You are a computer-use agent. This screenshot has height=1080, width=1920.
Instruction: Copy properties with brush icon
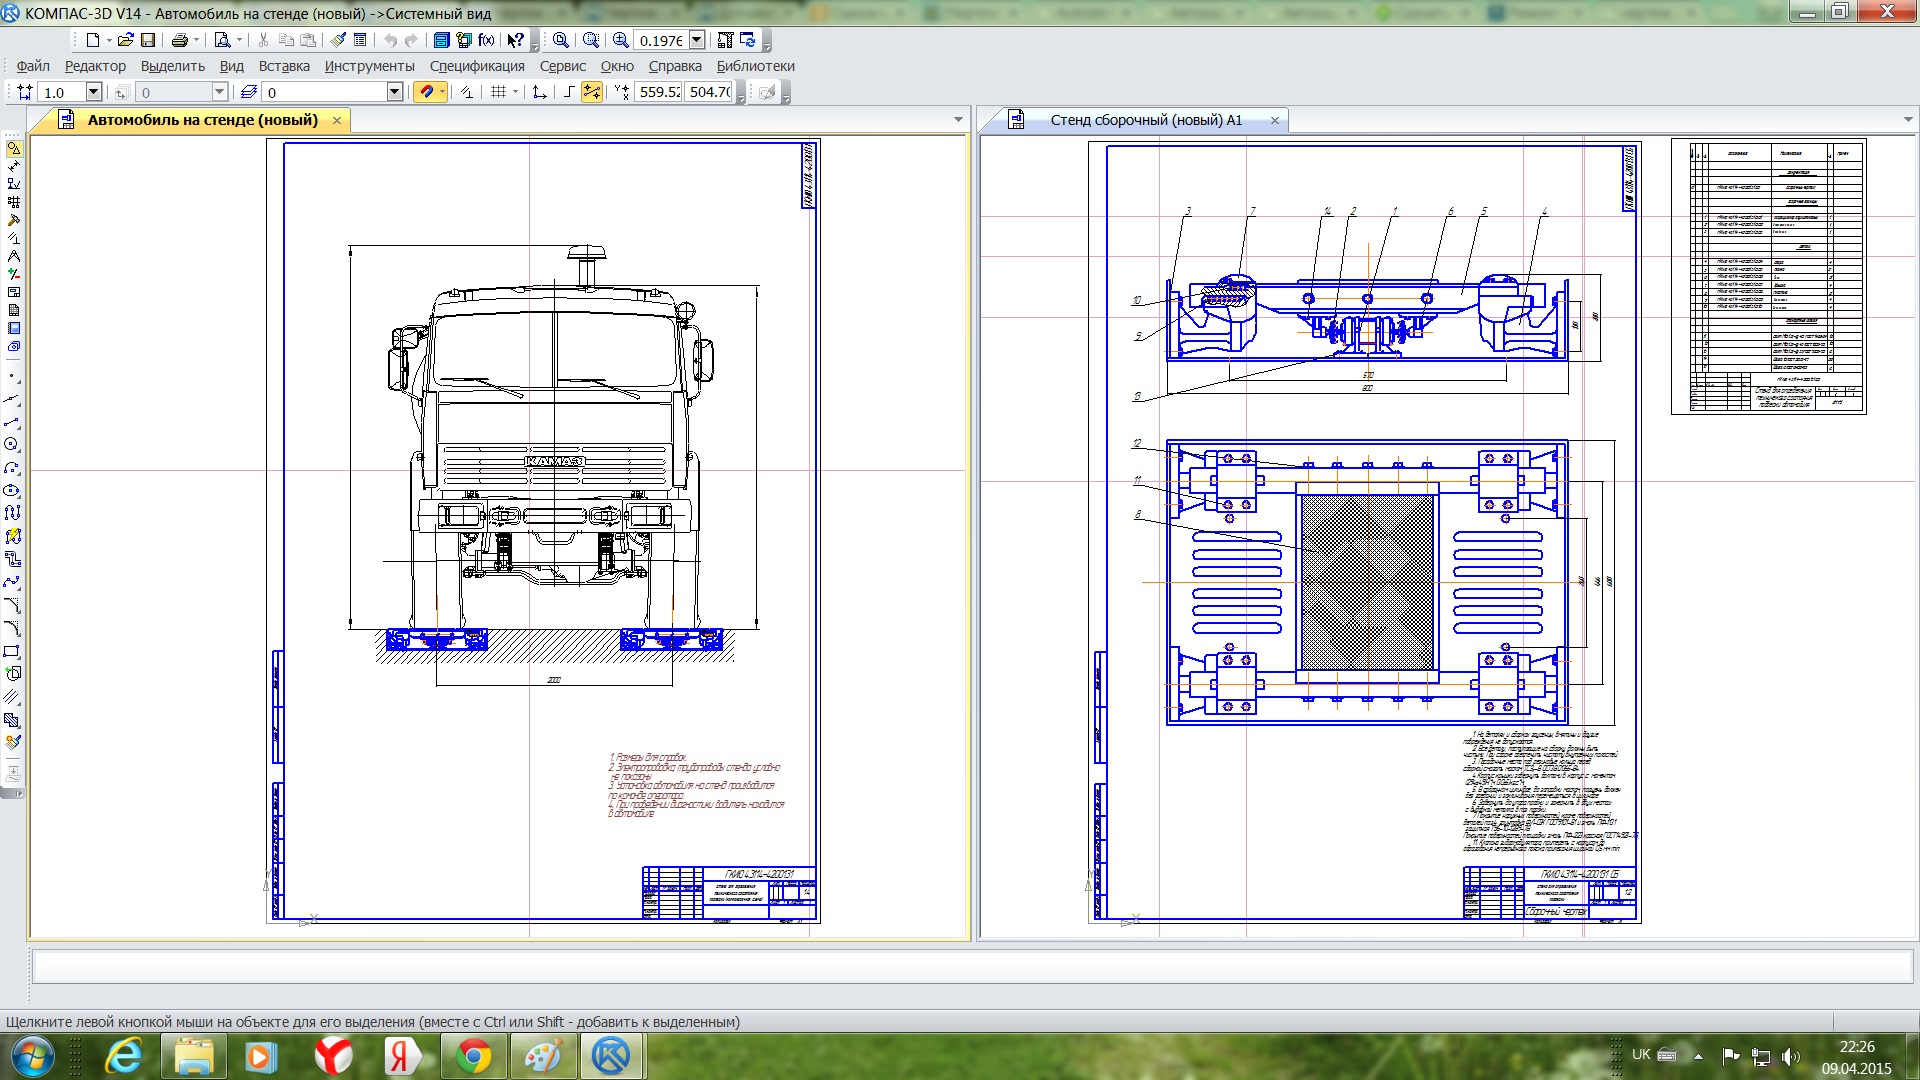(338, 40)
